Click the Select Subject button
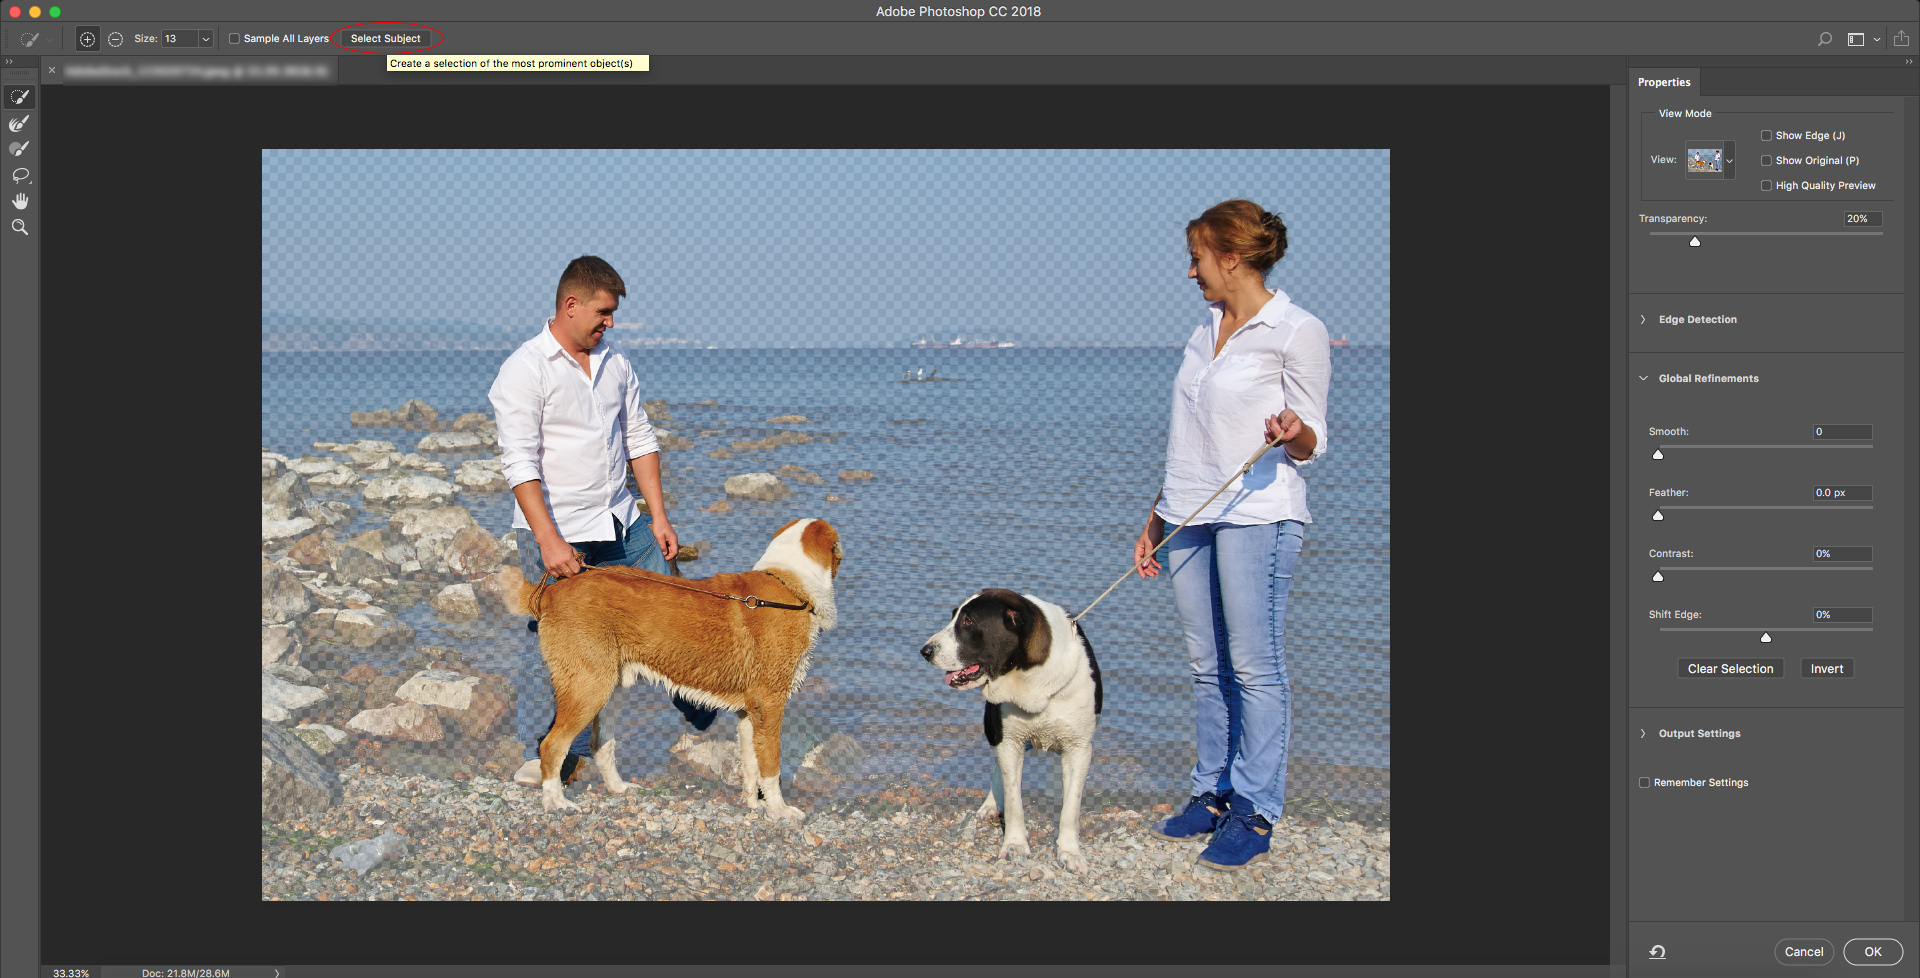This screenshot has width=1920, height=978. click(x=386, y=39)
